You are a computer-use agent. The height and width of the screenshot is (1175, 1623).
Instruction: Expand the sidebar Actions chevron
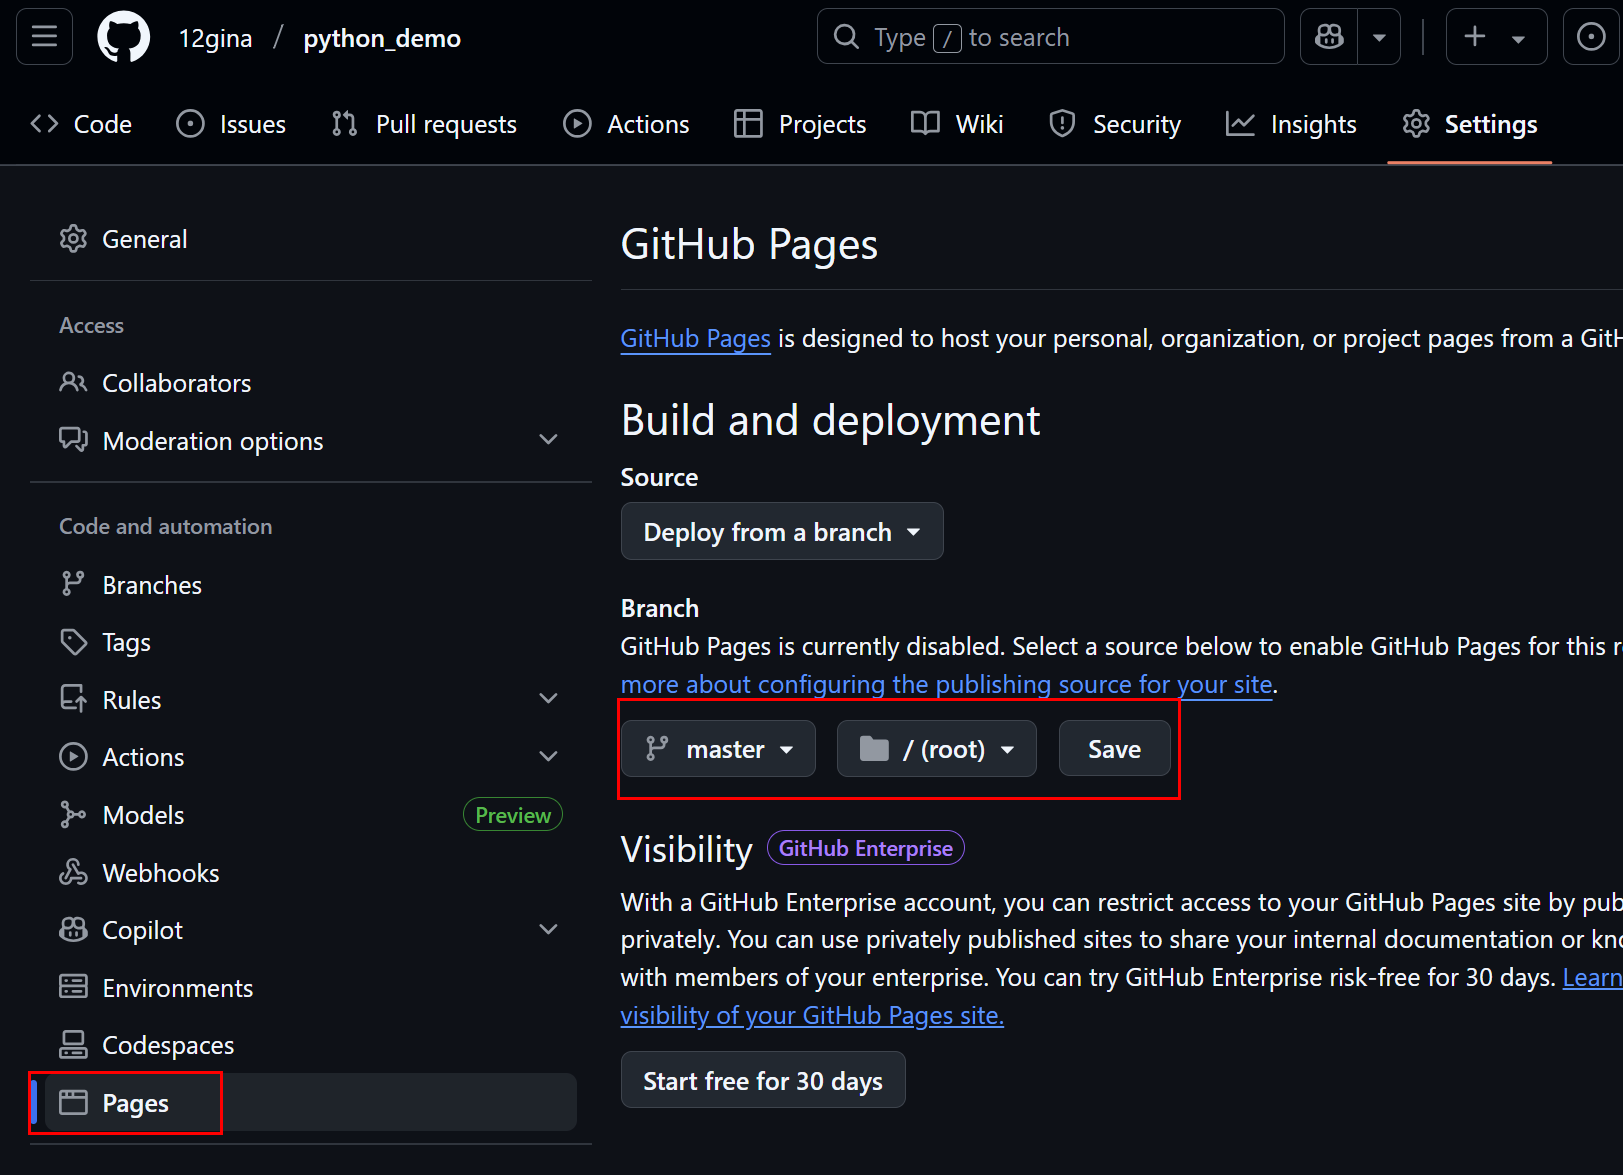tap(548, 756)
